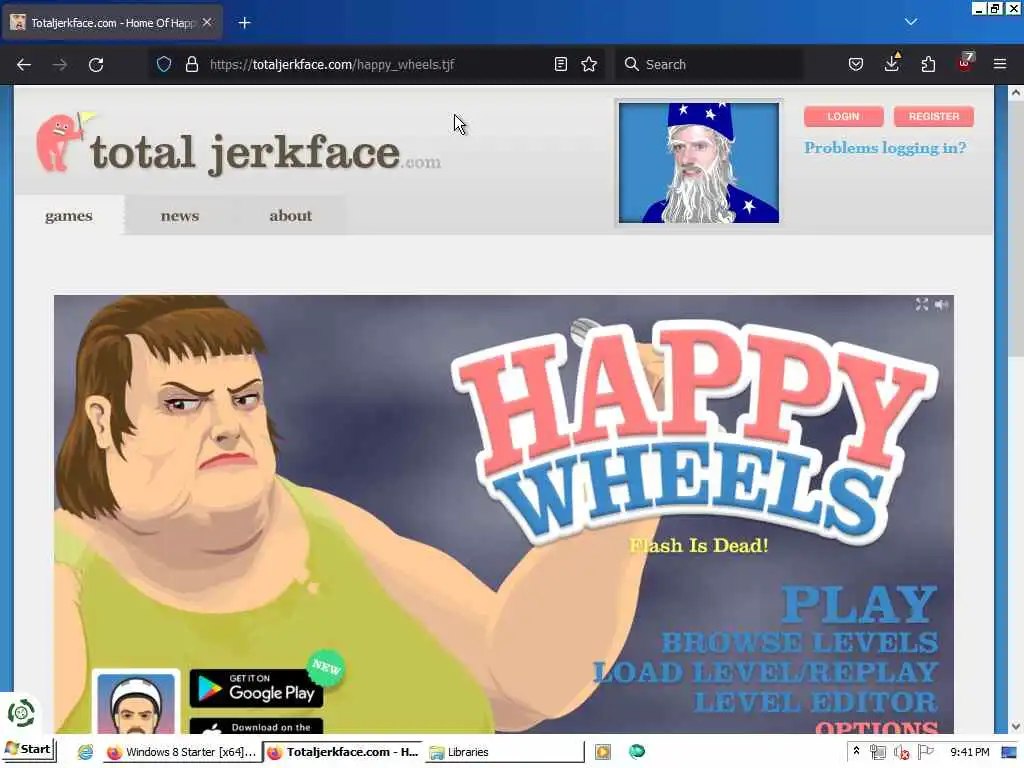This screenshot has width=1024, height=768.
Task: Select the news tab
Action: pyautogui.click(x=180, y=216)
